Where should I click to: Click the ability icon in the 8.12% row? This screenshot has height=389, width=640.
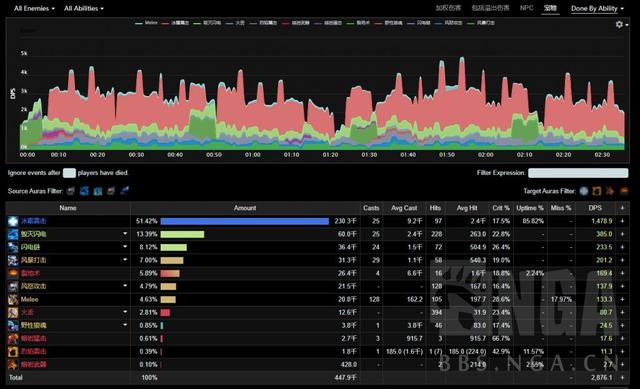(x=13, y=247)
